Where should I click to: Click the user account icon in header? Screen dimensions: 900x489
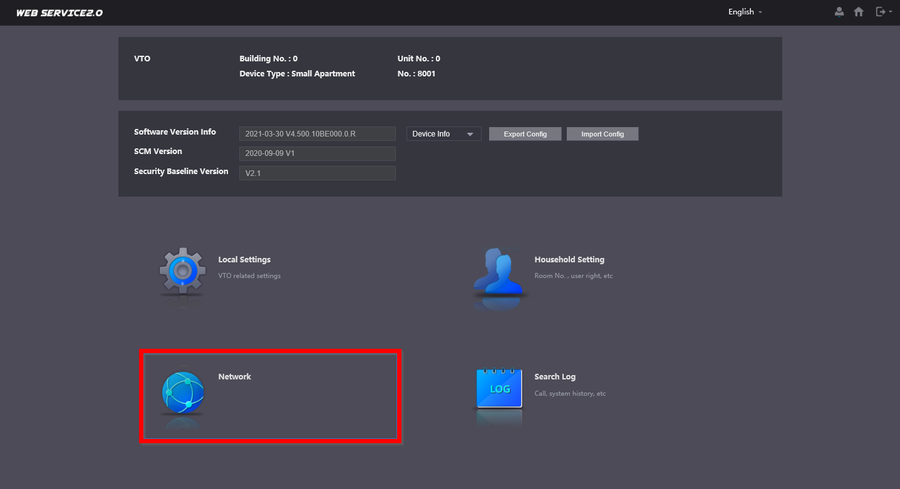pyautogui.click(x=839, y=12)
